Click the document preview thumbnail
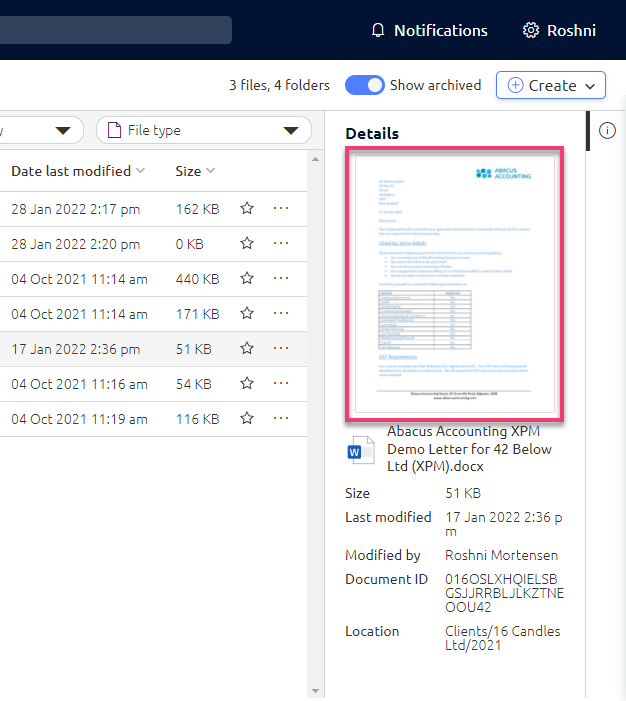 tap(455, 284)
